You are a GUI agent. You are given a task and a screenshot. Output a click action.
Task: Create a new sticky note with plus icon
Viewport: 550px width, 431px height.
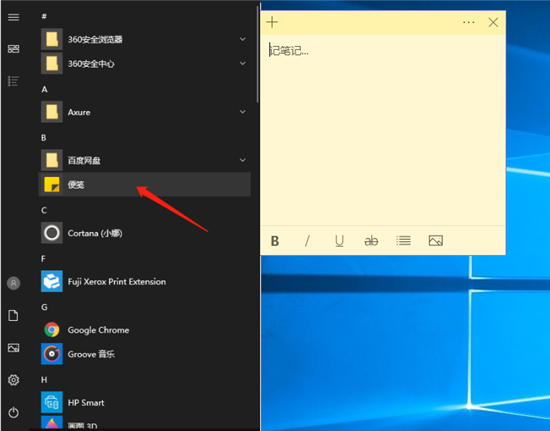[x=272, y=22]
